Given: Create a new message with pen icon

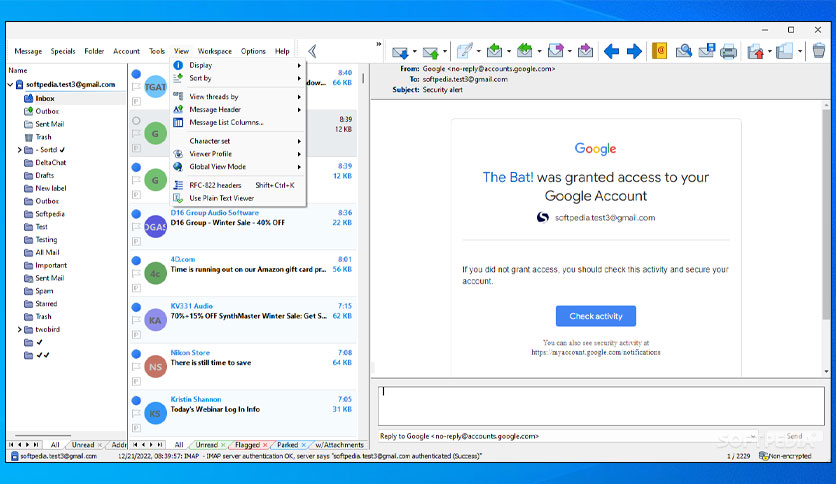Looking at the screenshot, I should pos(464,51).
